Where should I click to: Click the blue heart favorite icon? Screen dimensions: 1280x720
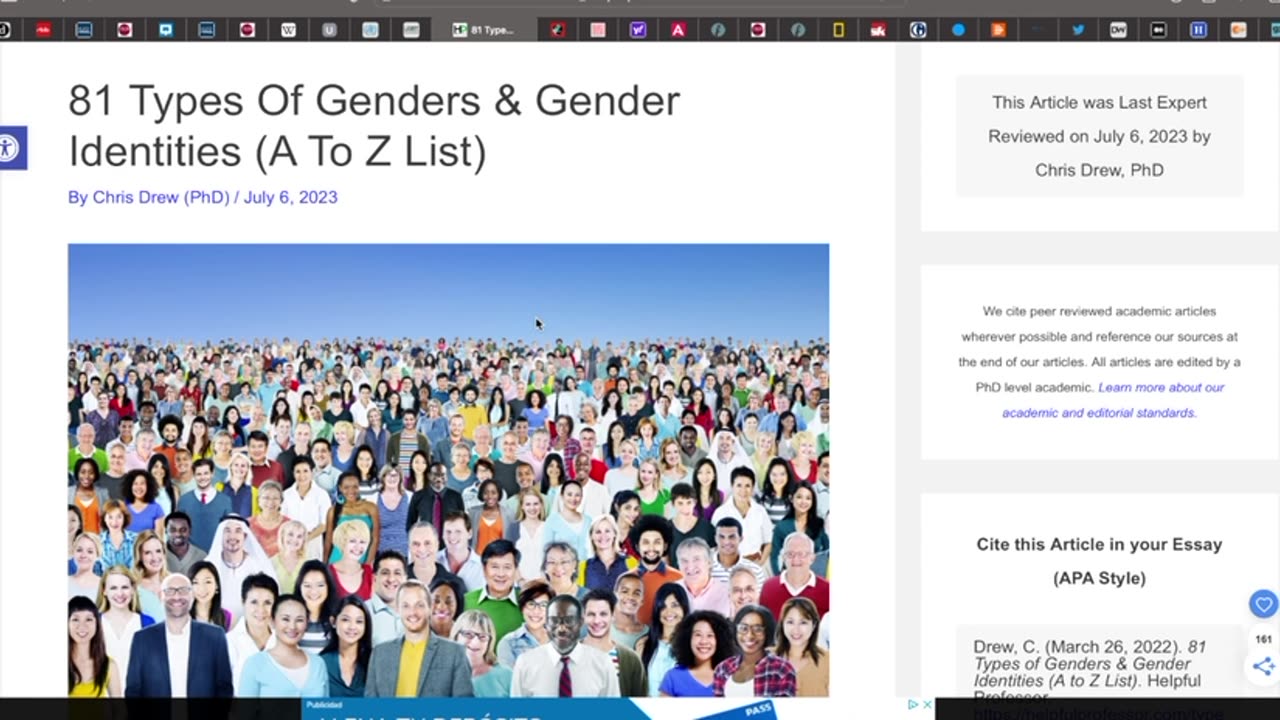click(x=1263, y=604)
